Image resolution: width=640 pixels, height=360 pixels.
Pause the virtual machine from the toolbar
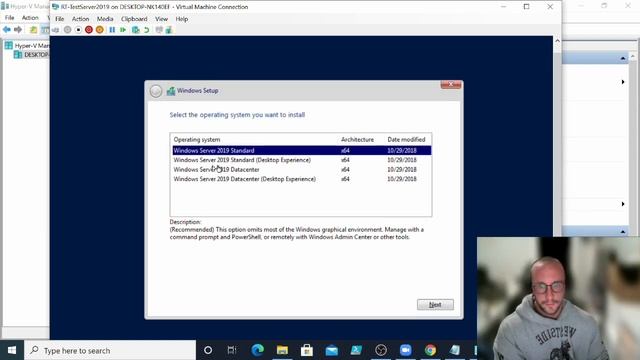pos(112,30)
